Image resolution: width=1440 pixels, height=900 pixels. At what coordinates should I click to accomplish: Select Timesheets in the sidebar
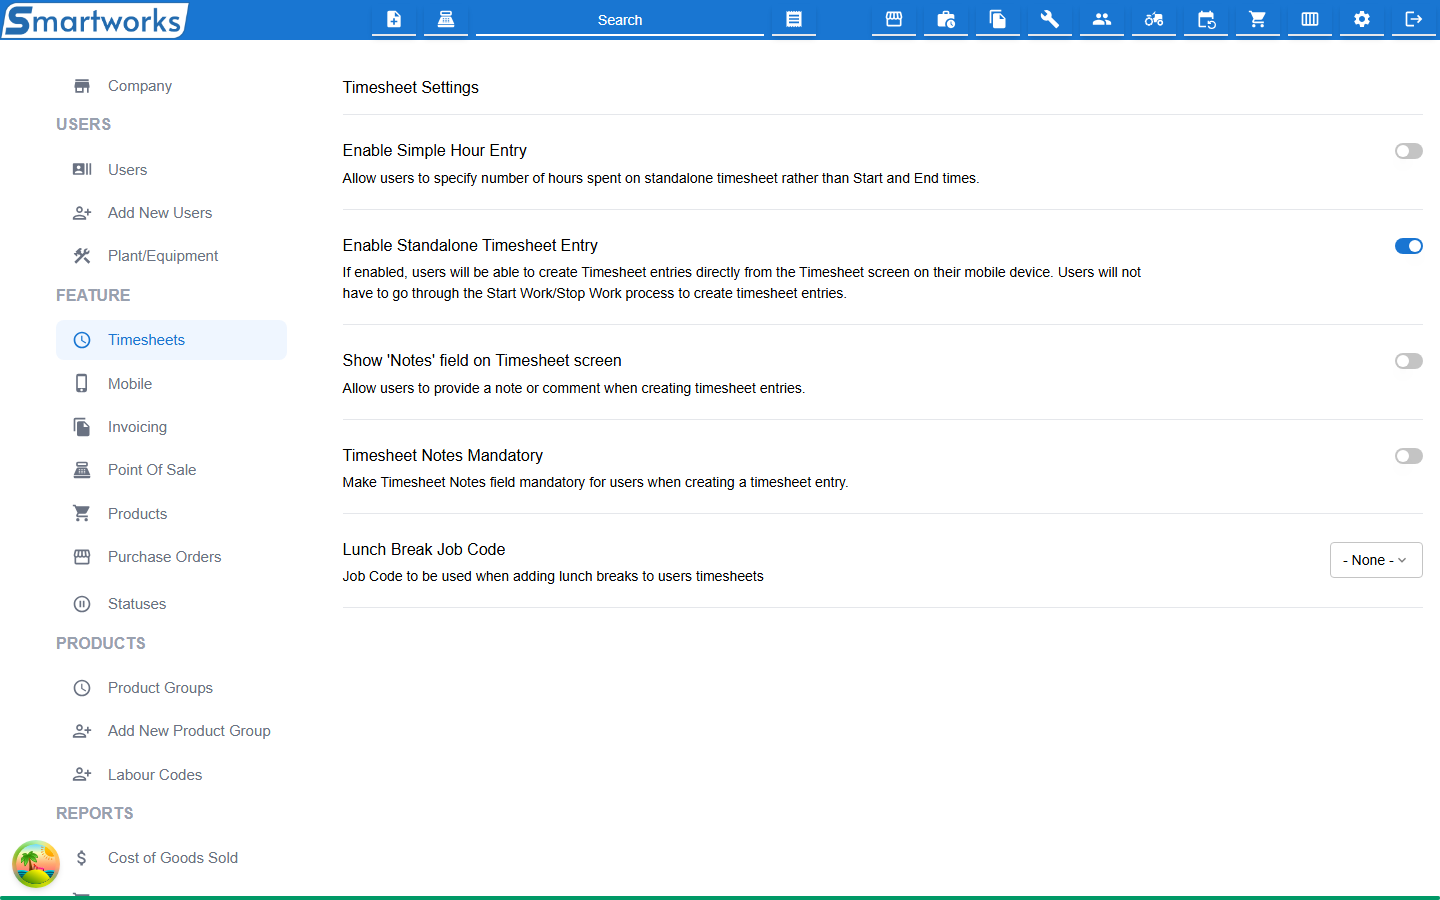[171, 340]
